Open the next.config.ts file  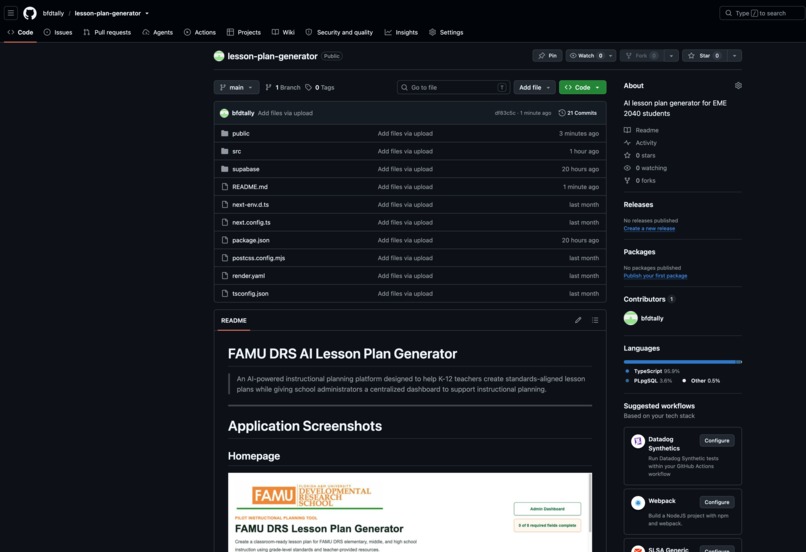tap(251, 223)
